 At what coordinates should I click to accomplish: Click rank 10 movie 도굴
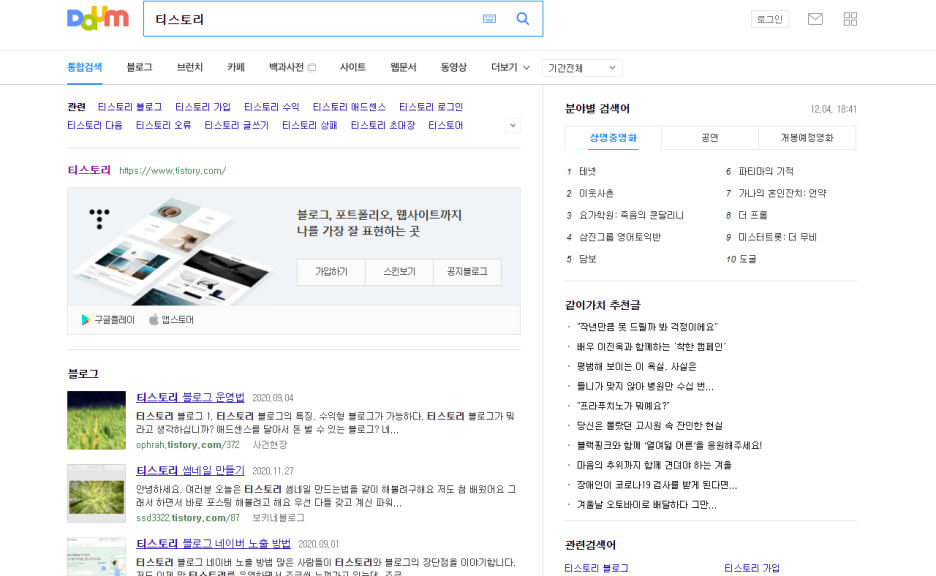tap(747, 259)
